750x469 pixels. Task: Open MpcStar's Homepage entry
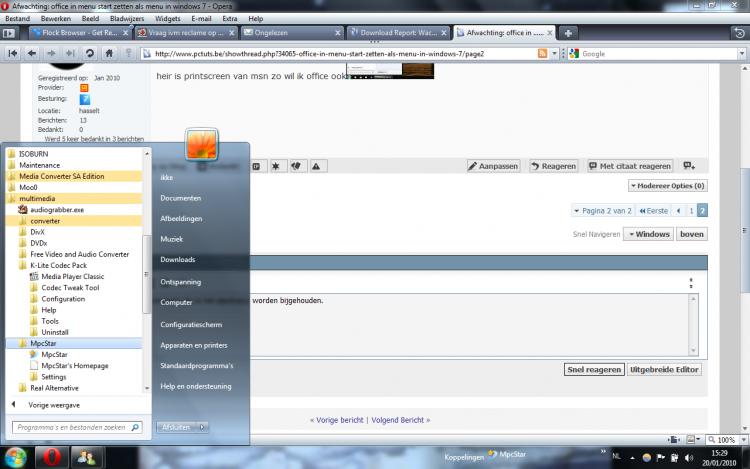coord(75,366)
